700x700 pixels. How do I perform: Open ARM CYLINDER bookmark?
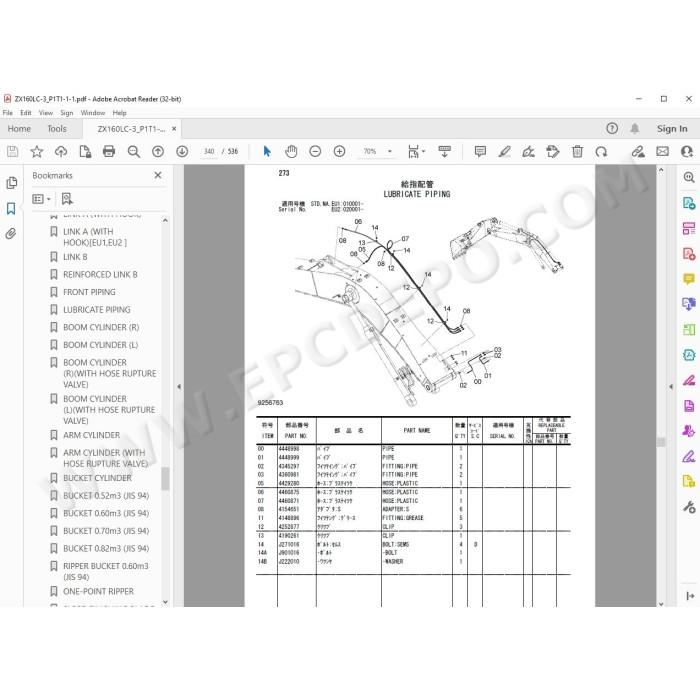coord(92,435)
